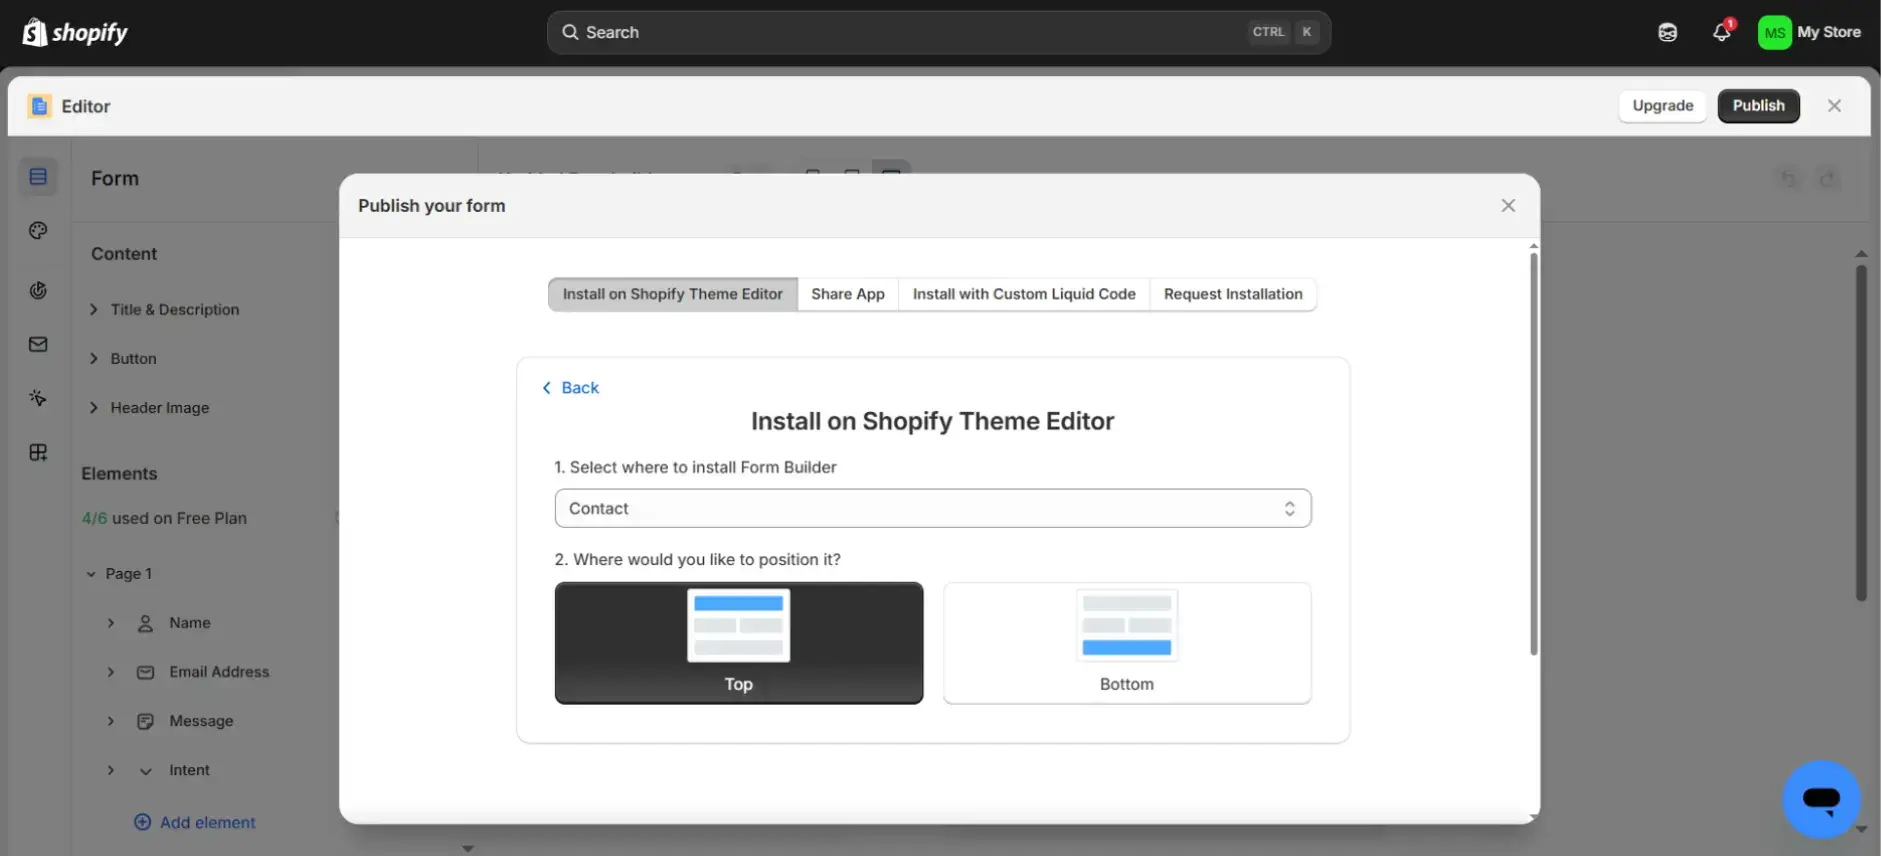The height and width of the screenshot is (856, 1881).
Task: Expand the Intent element row
Action: coord(111,770)
